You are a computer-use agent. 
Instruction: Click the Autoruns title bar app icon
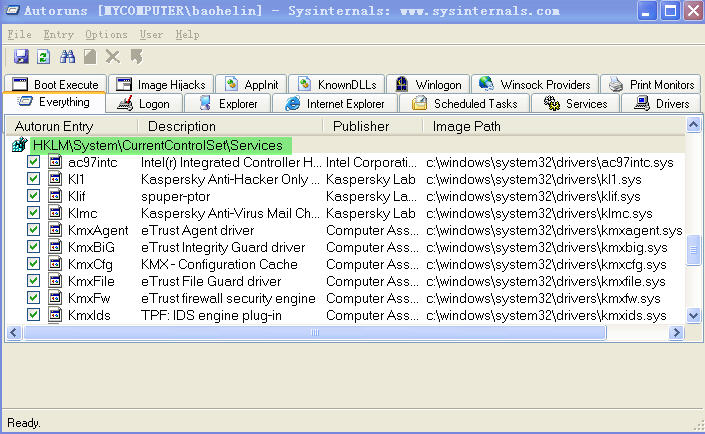(12, 10)
